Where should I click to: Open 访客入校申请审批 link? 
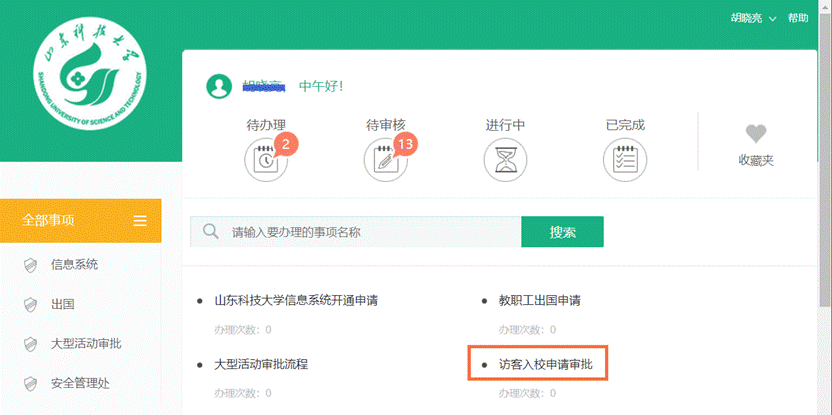[545, 365]
